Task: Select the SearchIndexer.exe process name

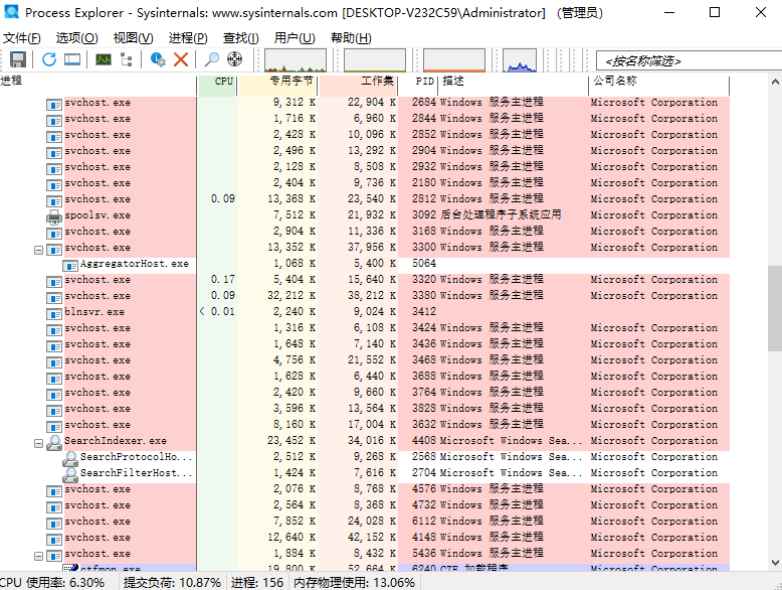Action: point(115,441)
